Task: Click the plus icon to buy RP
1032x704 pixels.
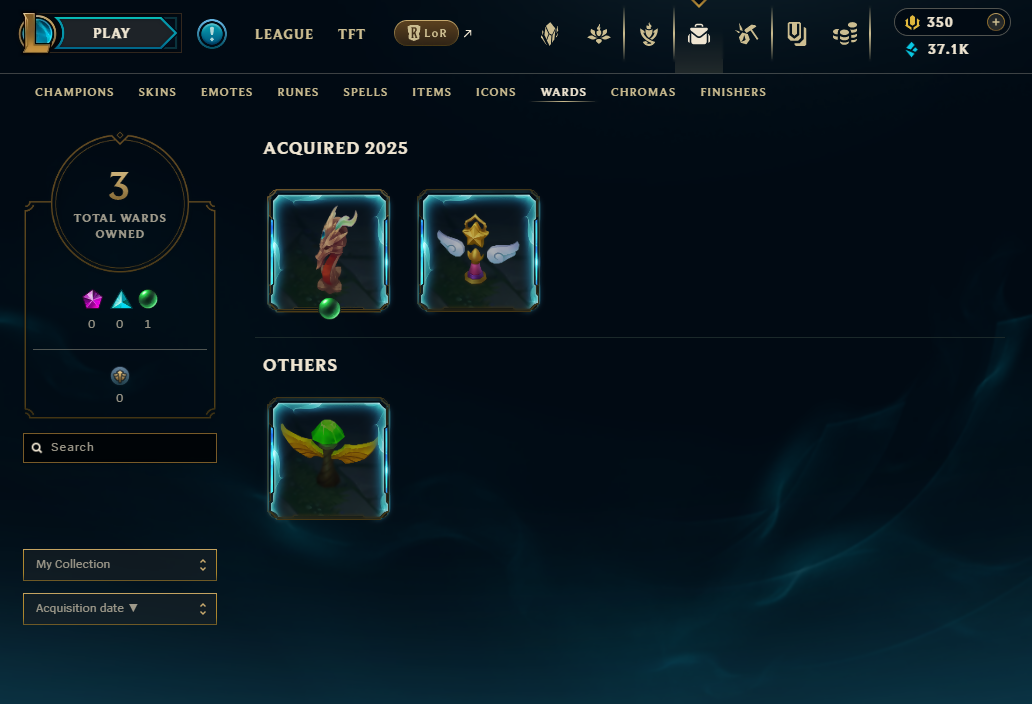Action: click(996, 22)
